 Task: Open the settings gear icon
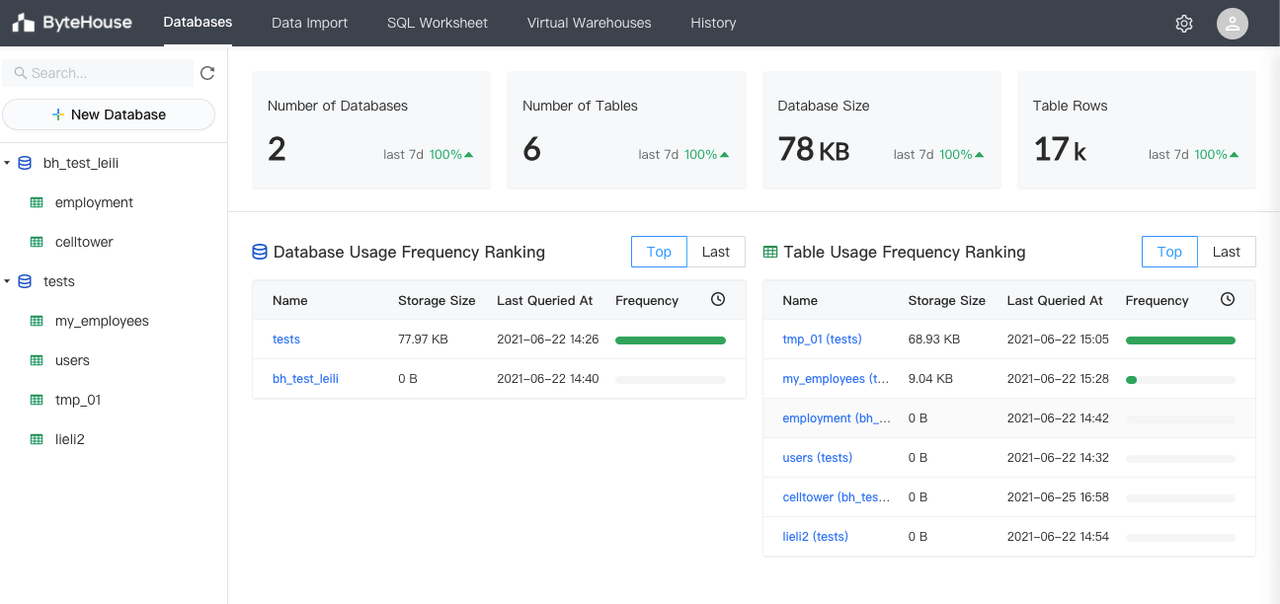(x=1184, y=23)
